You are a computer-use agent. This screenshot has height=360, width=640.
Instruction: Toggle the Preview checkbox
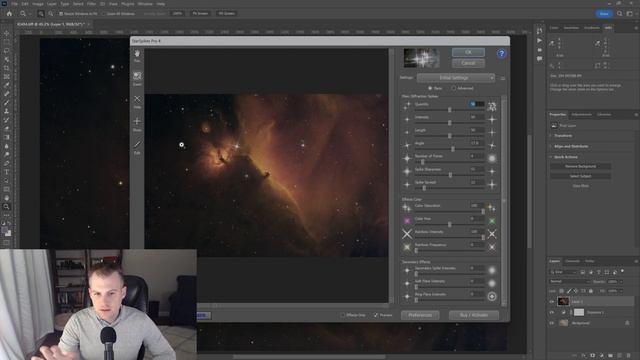376,315
